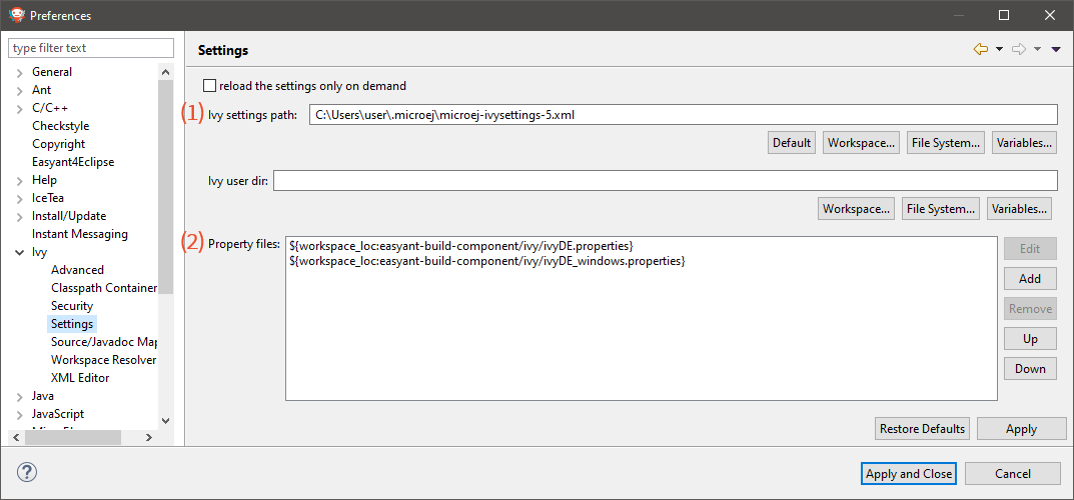Click Variables... for Ivy settings path
Screen dimensions: 1074x500
click(x=1024, y=143)
